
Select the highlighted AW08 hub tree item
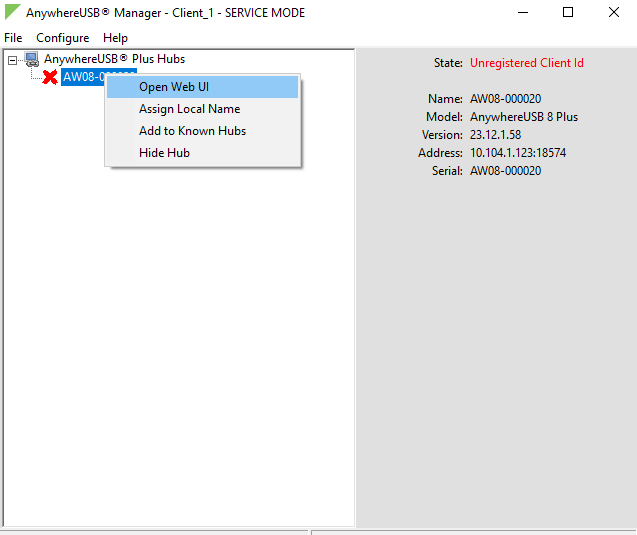(x=83, y=77)
